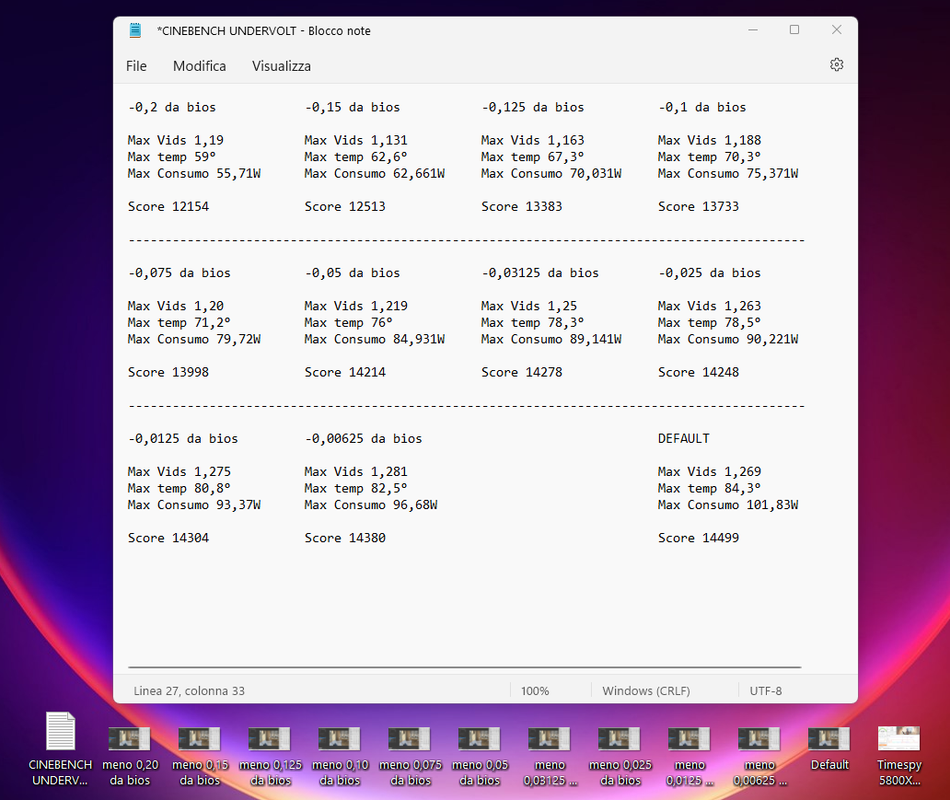This screenshot has width=950, height=800.
Task: Click 'Max Vids 1,163' line
Action: tap(533, 141)
